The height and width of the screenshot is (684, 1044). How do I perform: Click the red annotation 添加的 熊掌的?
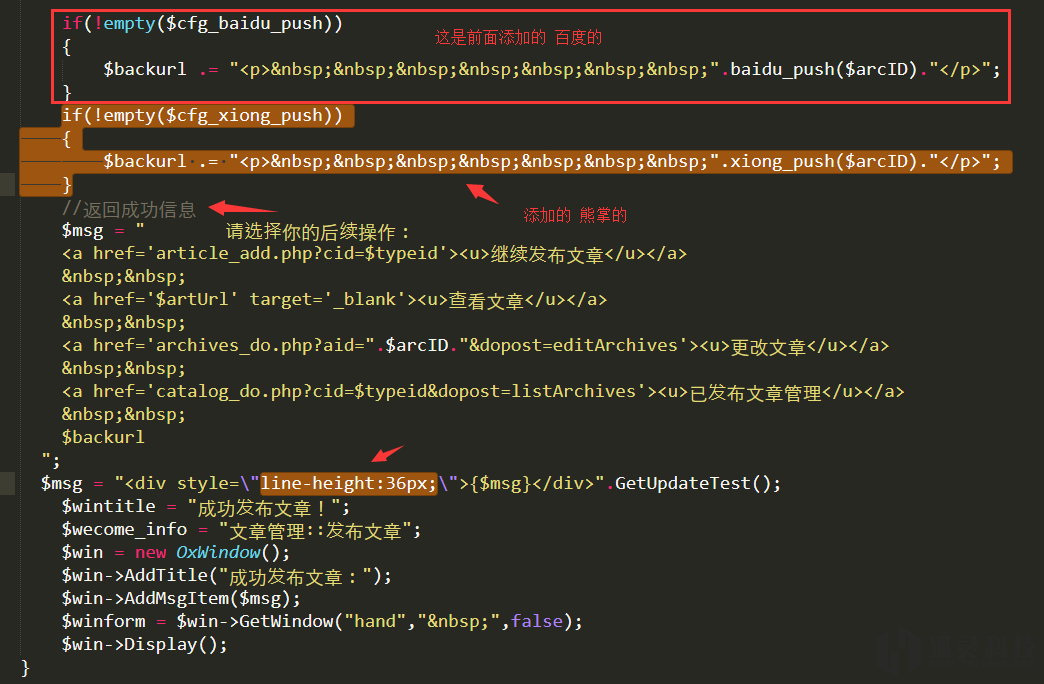pyautogui.click(x=575, y=215)
